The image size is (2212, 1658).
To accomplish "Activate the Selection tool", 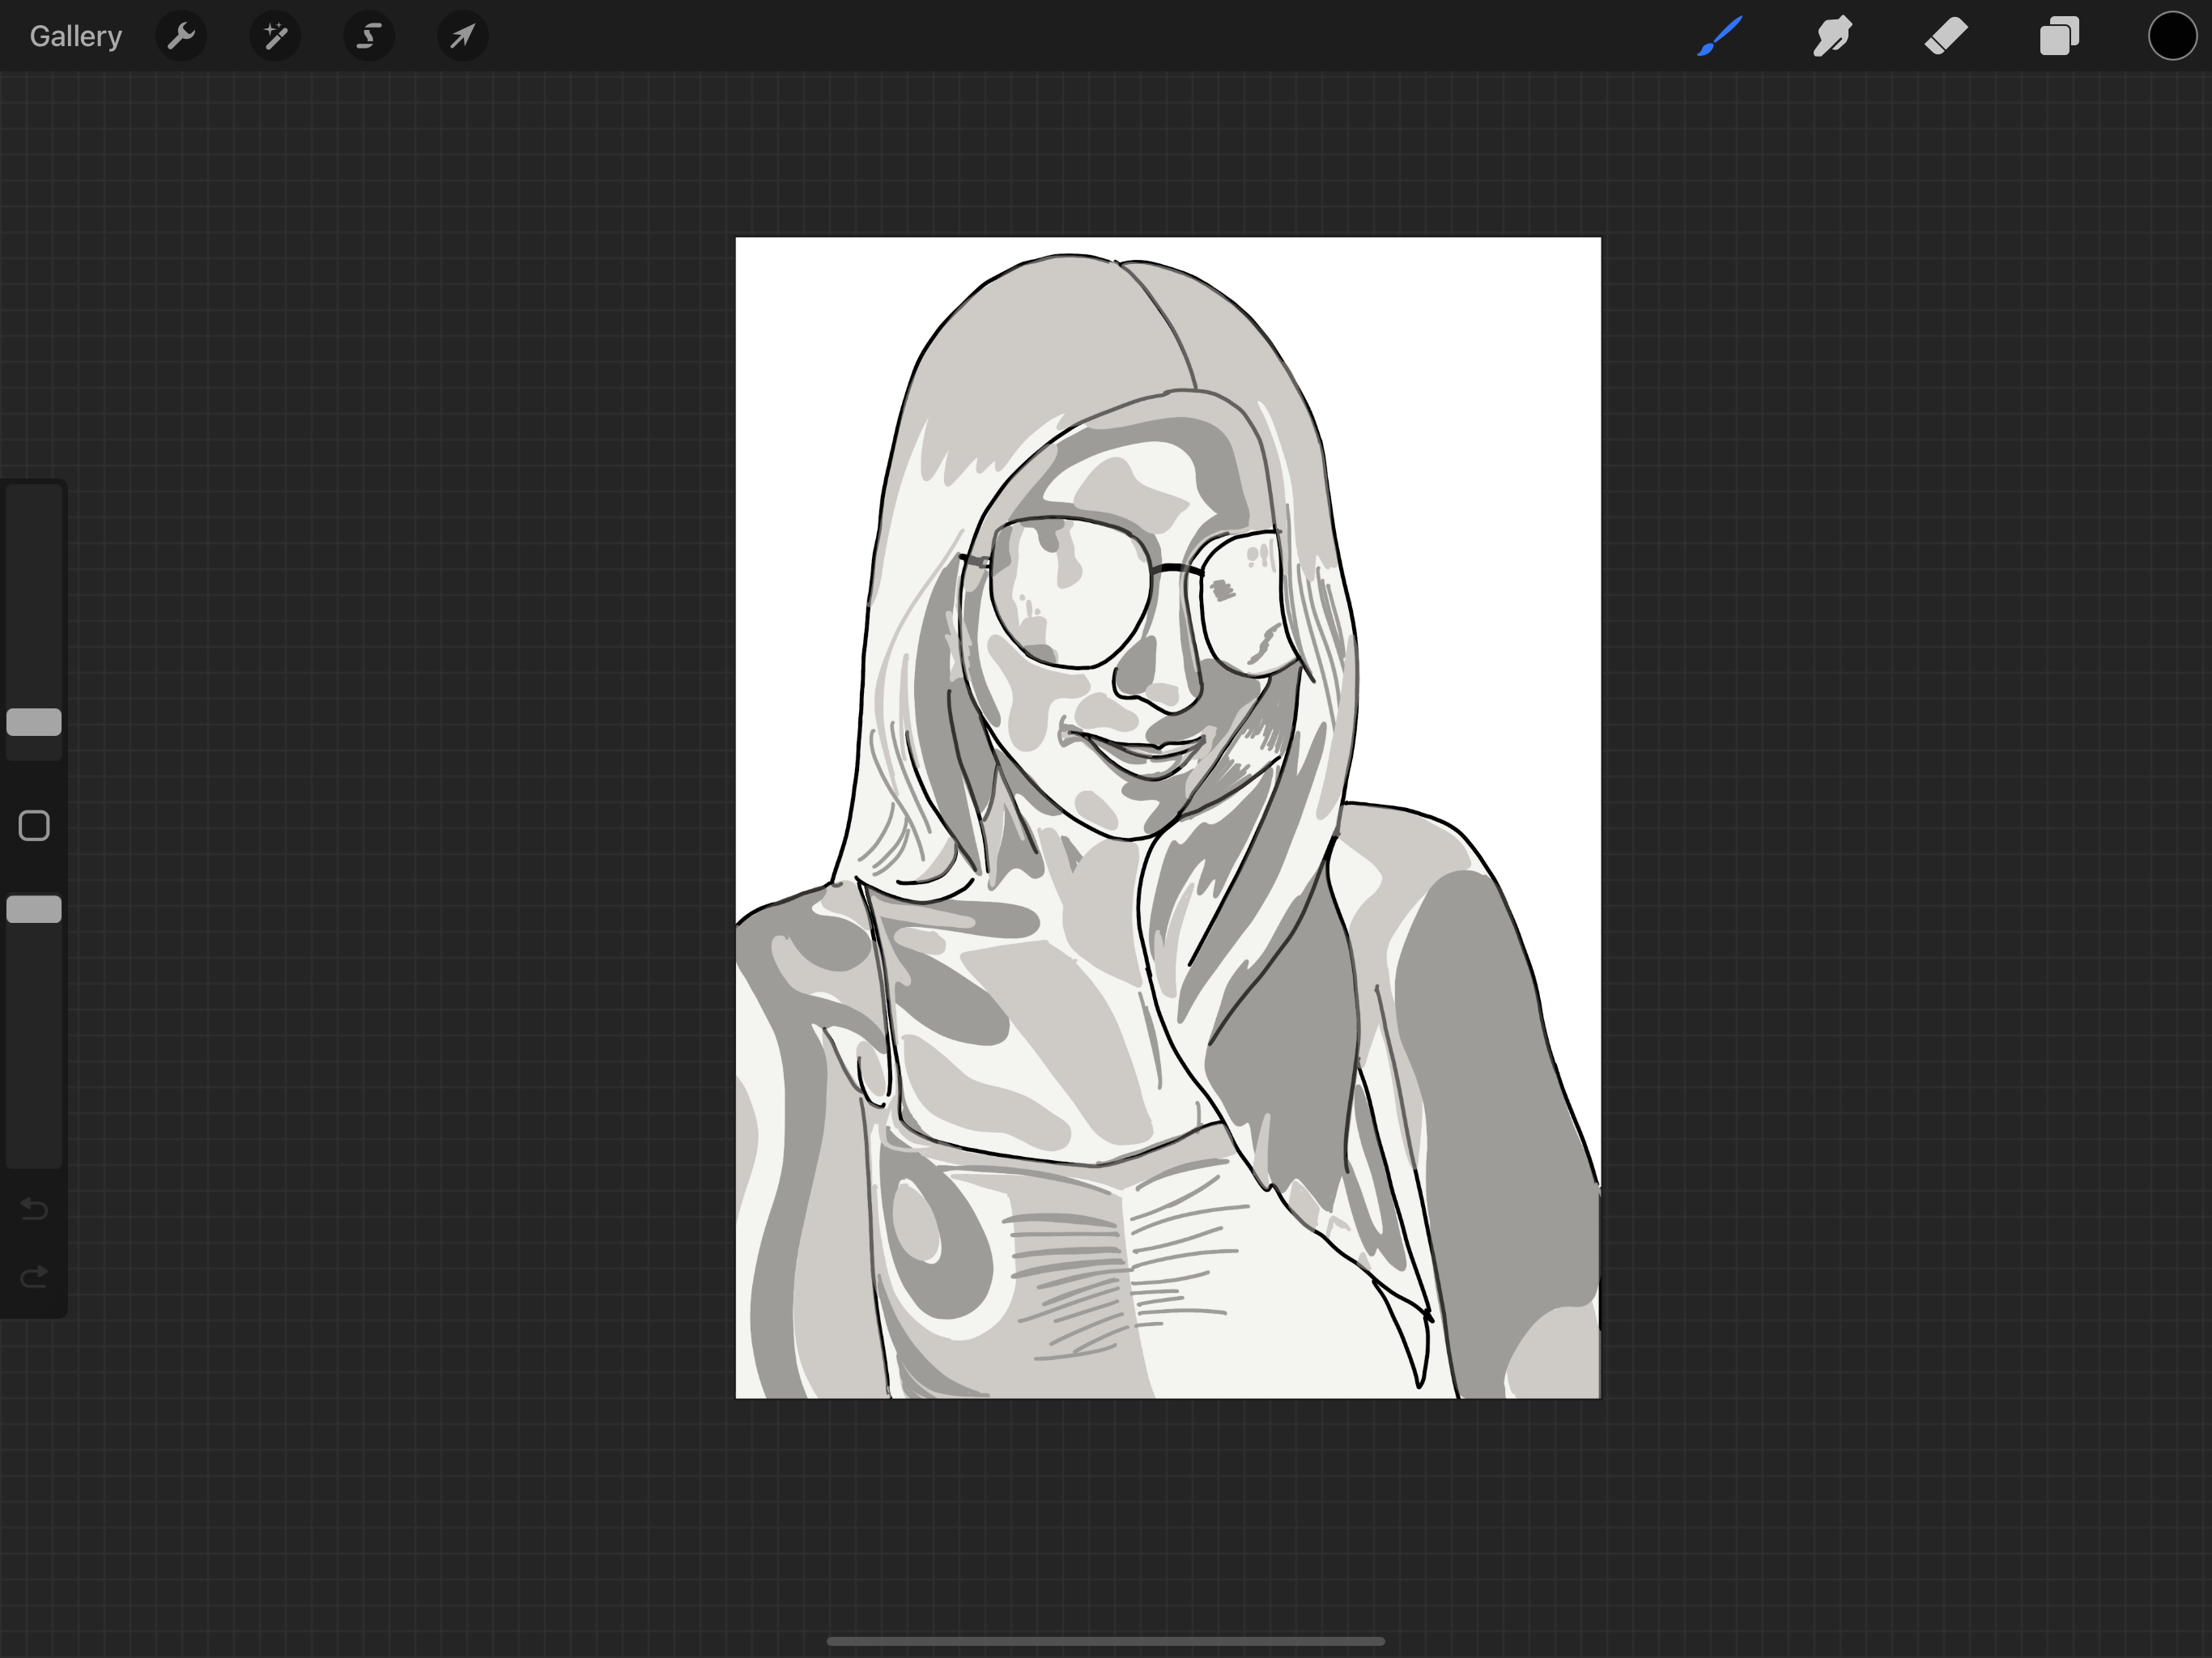I will pyautogui.click(x=369, y=37).
